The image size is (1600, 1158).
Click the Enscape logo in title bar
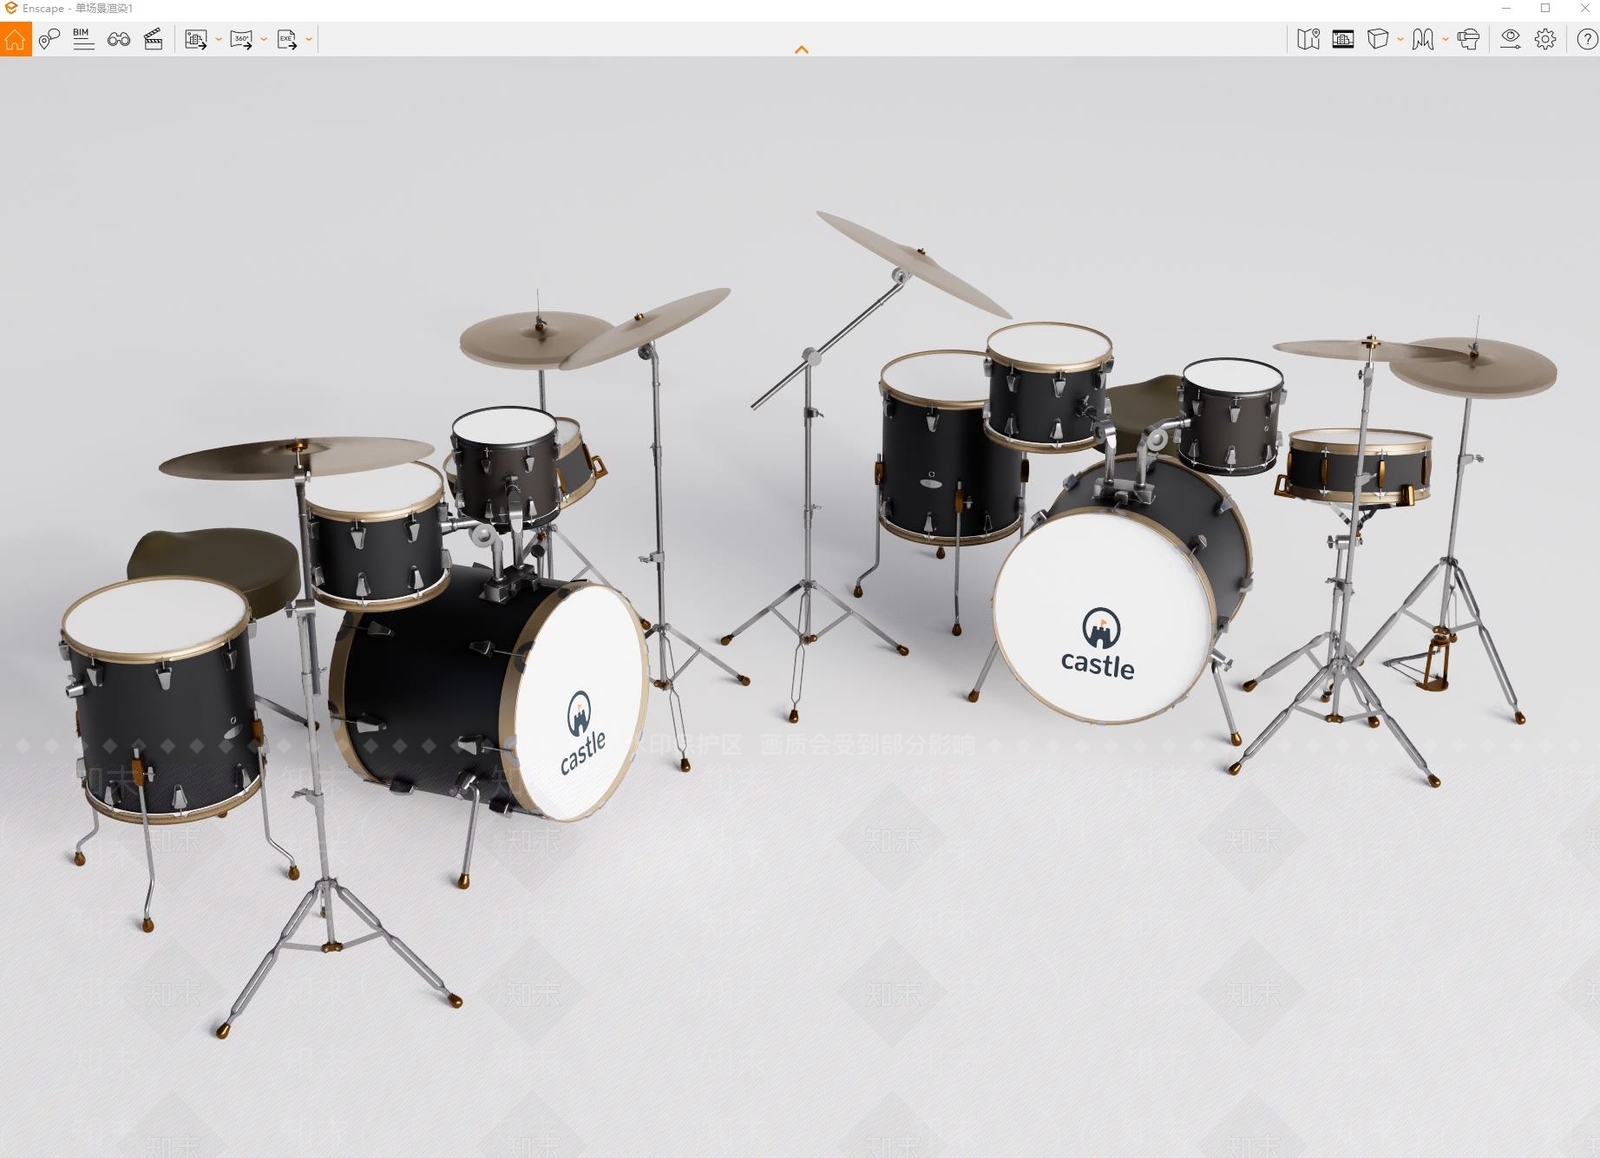click(x=11, y=8)
